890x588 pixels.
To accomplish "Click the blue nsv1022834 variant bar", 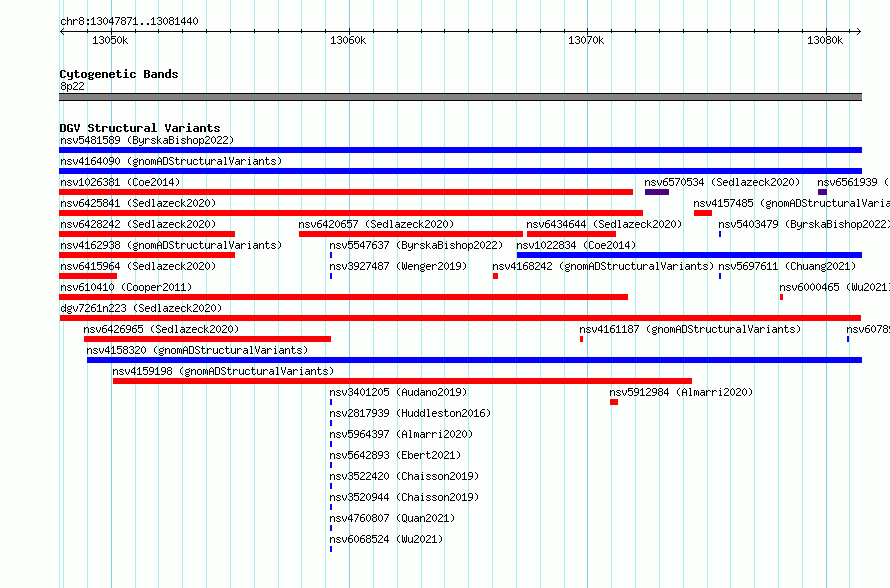I will pyautogui.click(x=690, y=255).
